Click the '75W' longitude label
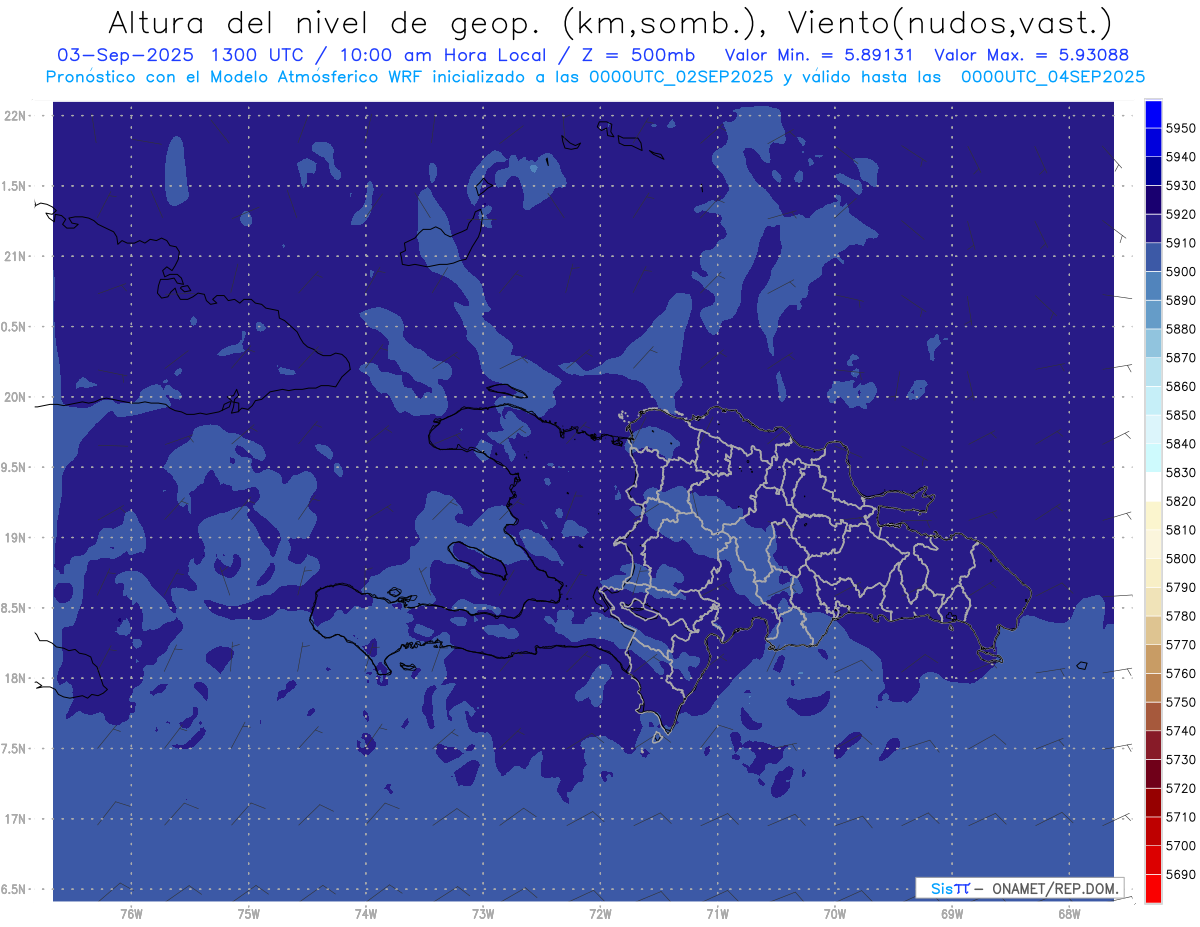This screenshot has height=927, width=1200. [x=249, y=913]
